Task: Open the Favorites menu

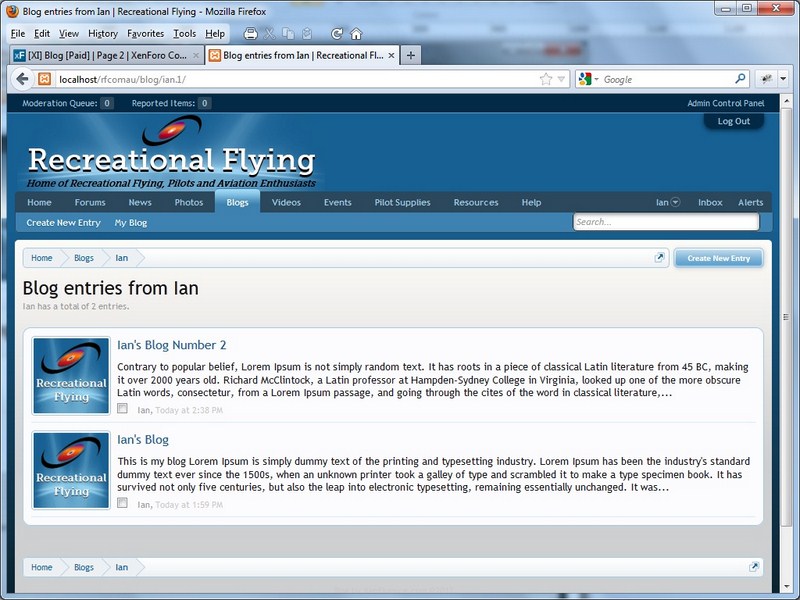Action: [145, 34]
